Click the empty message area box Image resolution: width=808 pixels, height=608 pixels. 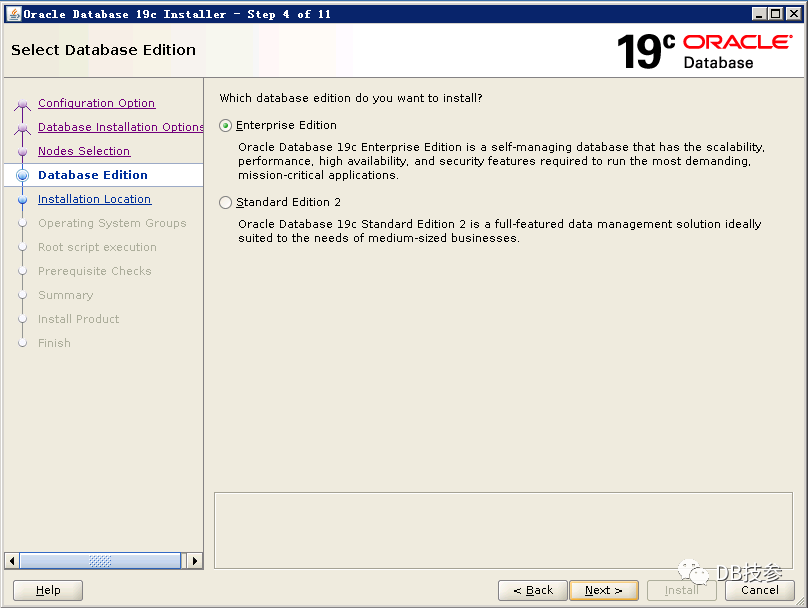tap(503, 531)
